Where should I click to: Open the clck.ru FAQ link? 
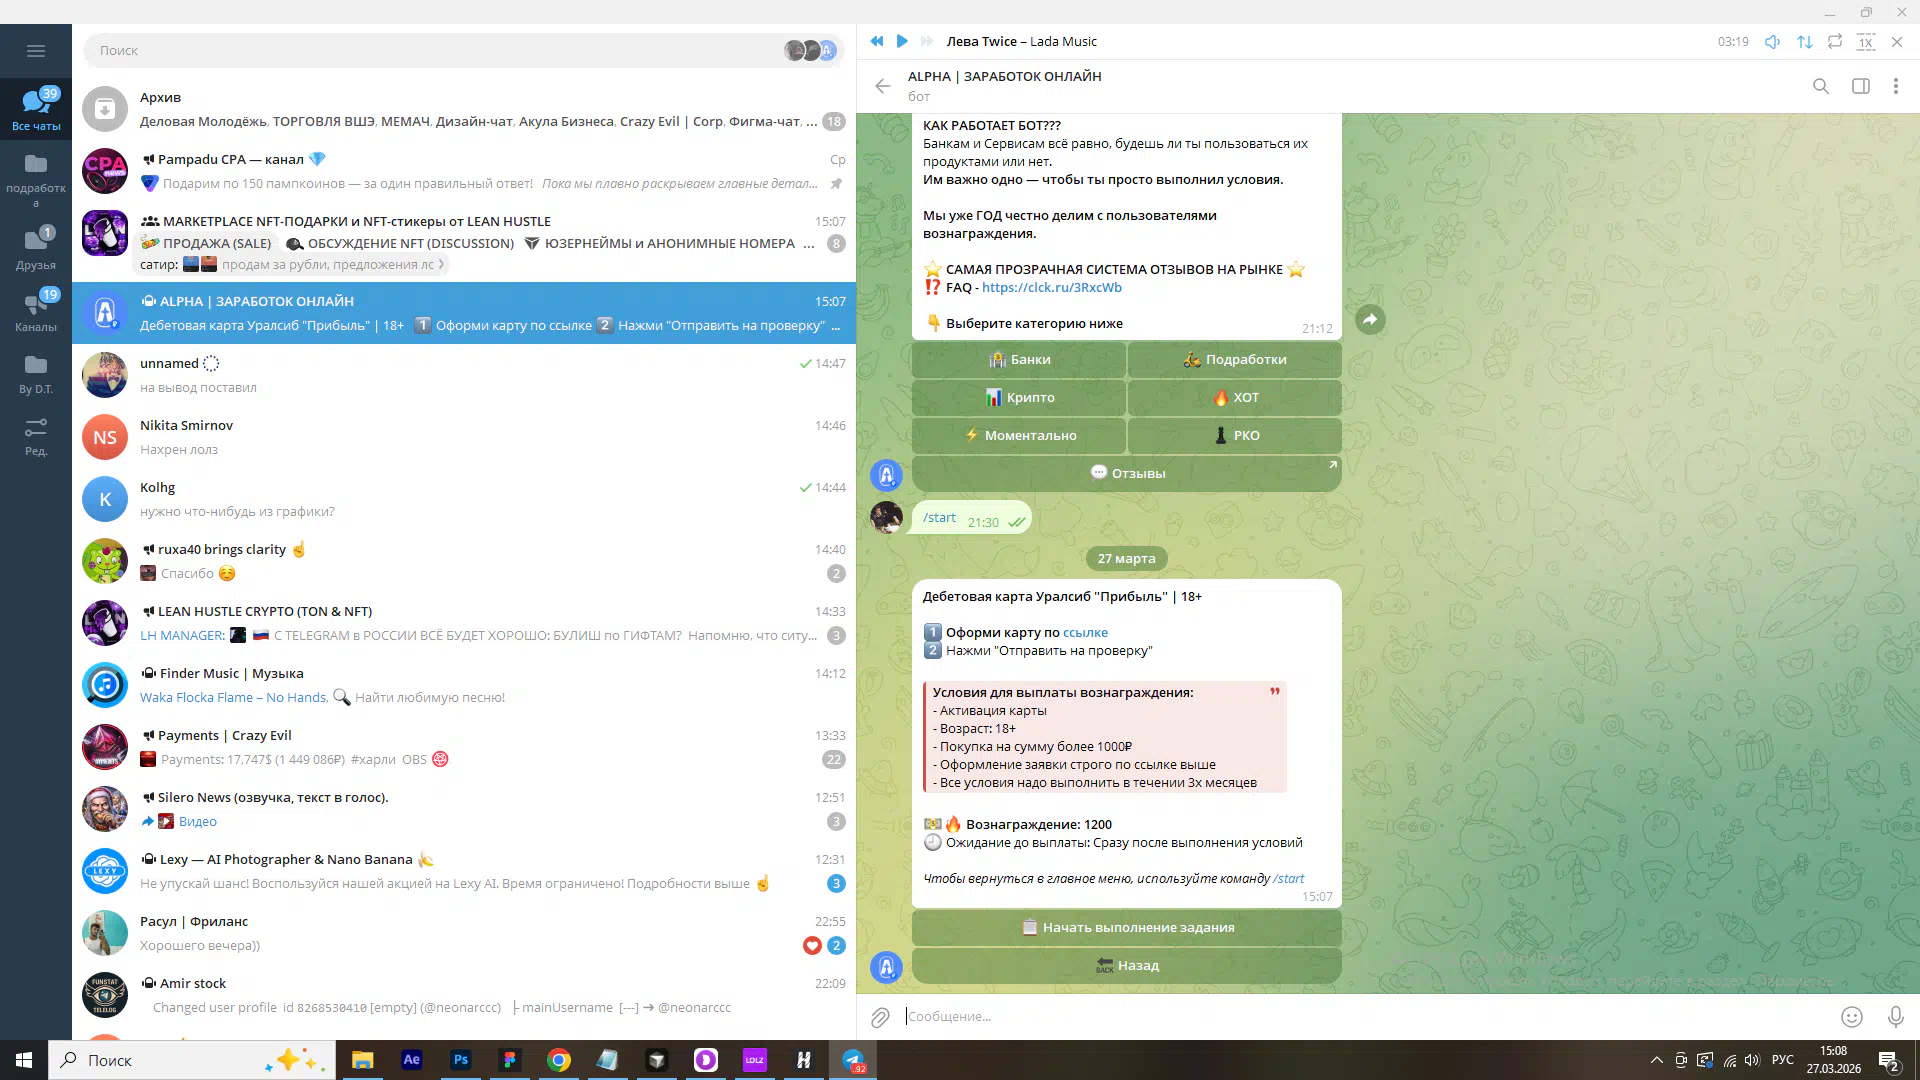pyautogui.click(x=1051, y=288)
